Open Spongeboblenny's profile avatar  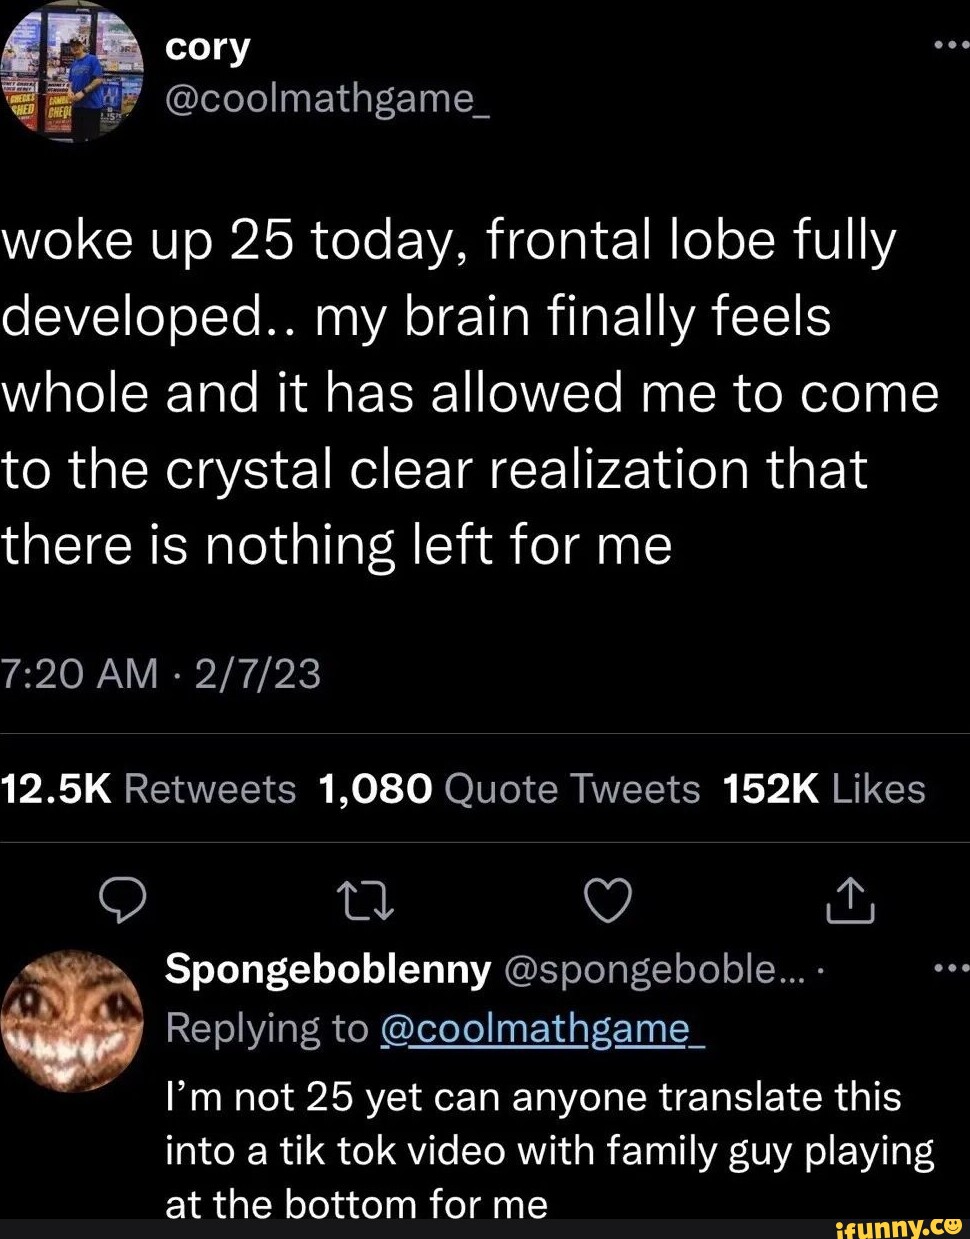pyautogui.click(x=72, y=1020)
